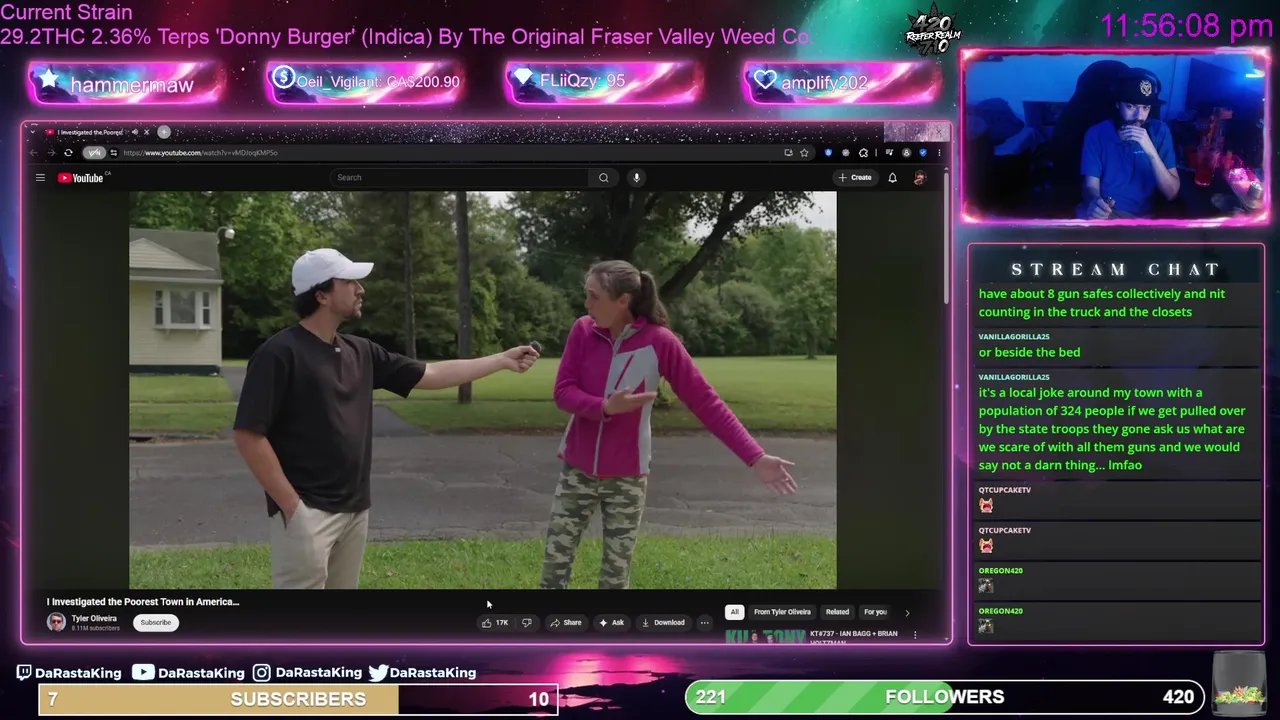1280x720 pixels.
Task: Click the 'FLiiQzy: 95' bits alert badge
Action: pos(604,82)
